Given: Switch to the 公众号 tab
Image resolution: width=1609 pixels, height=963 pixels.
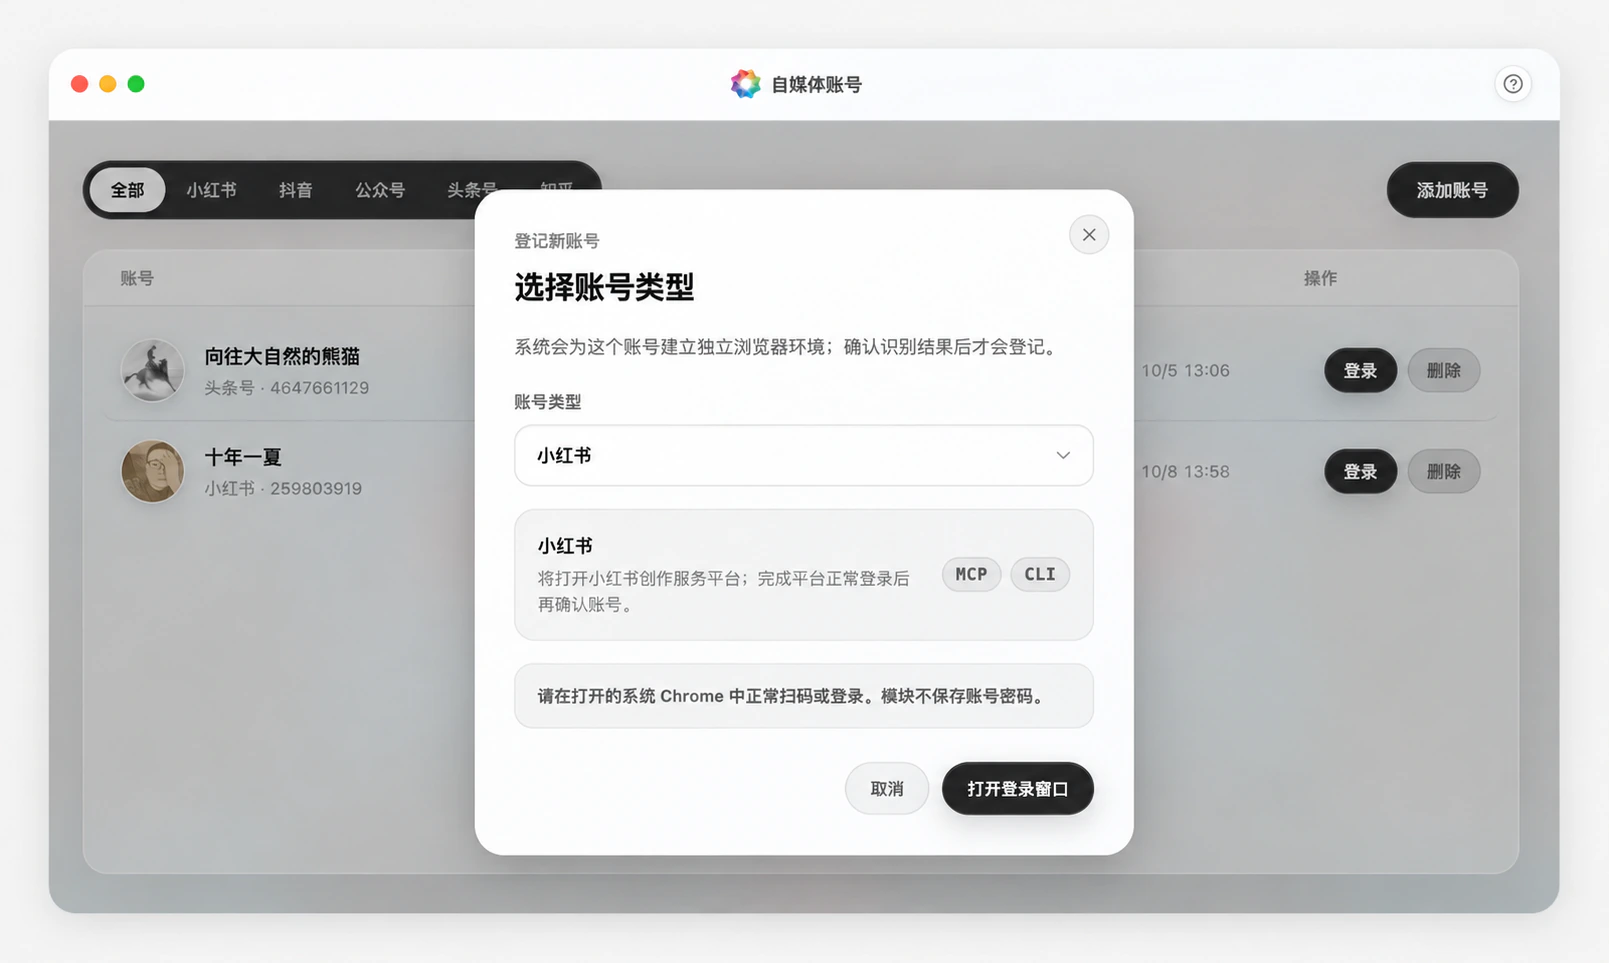Looking at the screenshot, I should click(380, 190).
